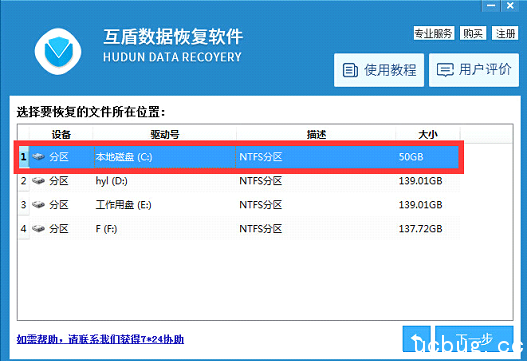Sort by the 驱动号 column header
Screen dimensions: 527x361
point(165,134)
